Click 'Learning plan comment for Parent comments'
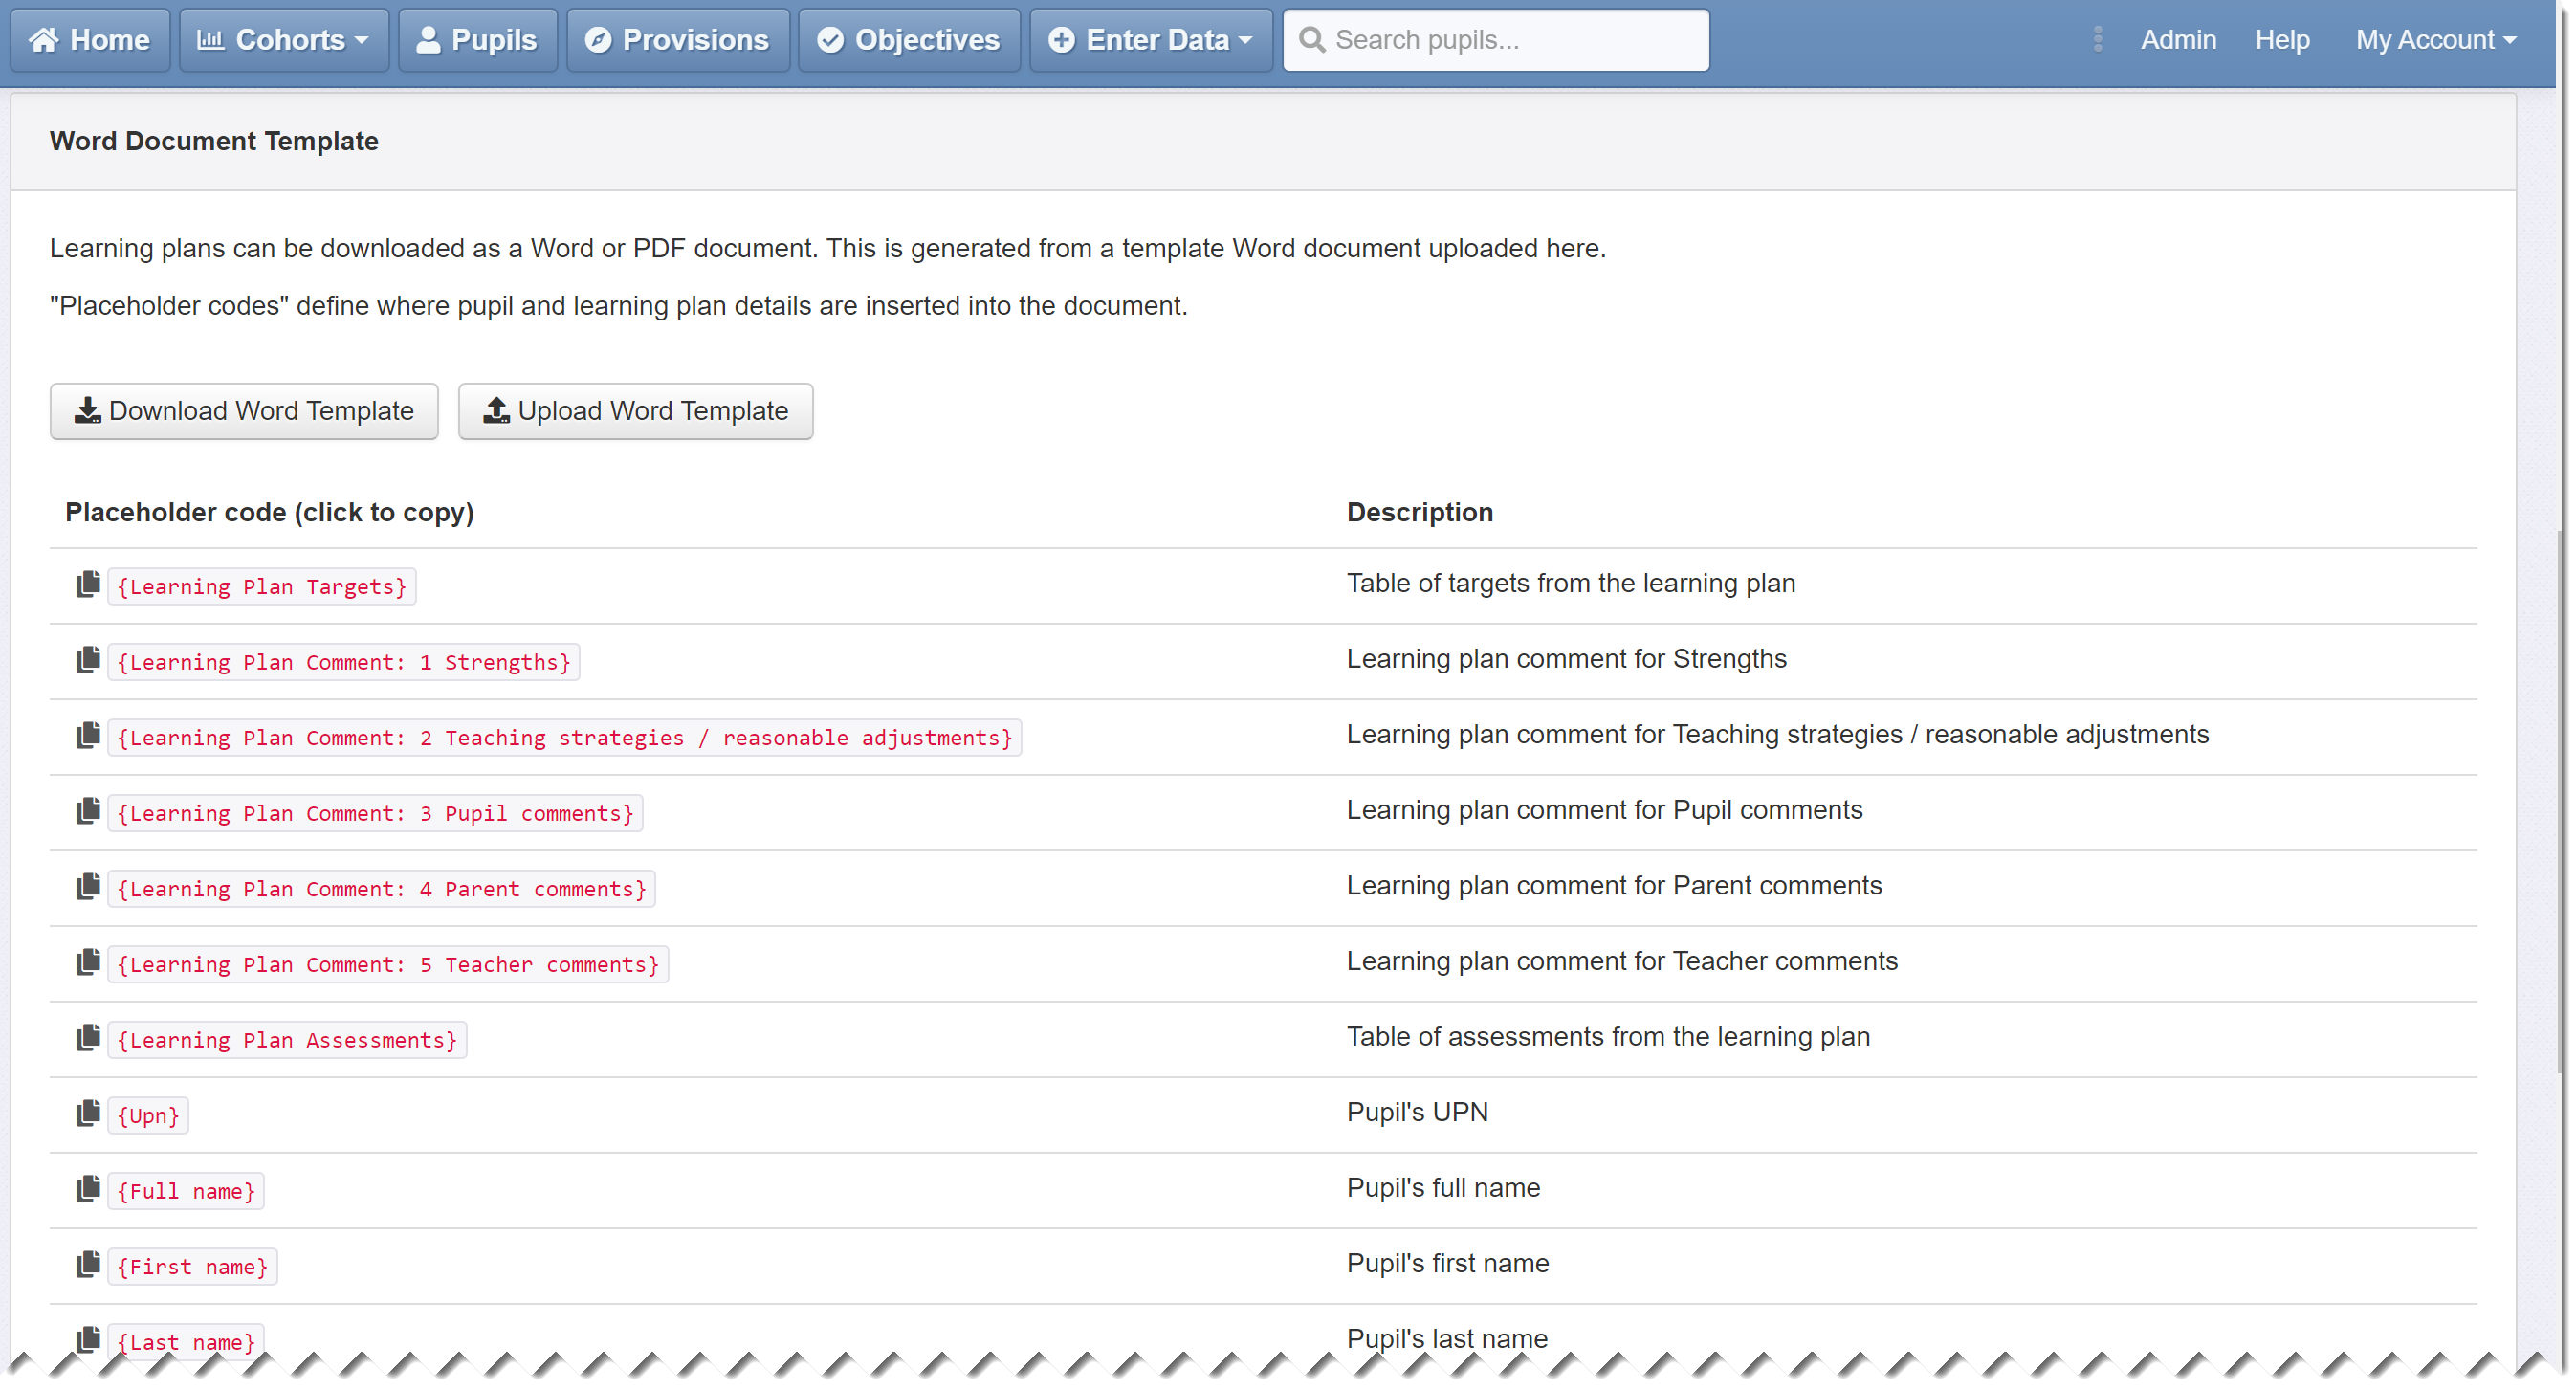The image size is (2576, 1390). point(1614,886)
